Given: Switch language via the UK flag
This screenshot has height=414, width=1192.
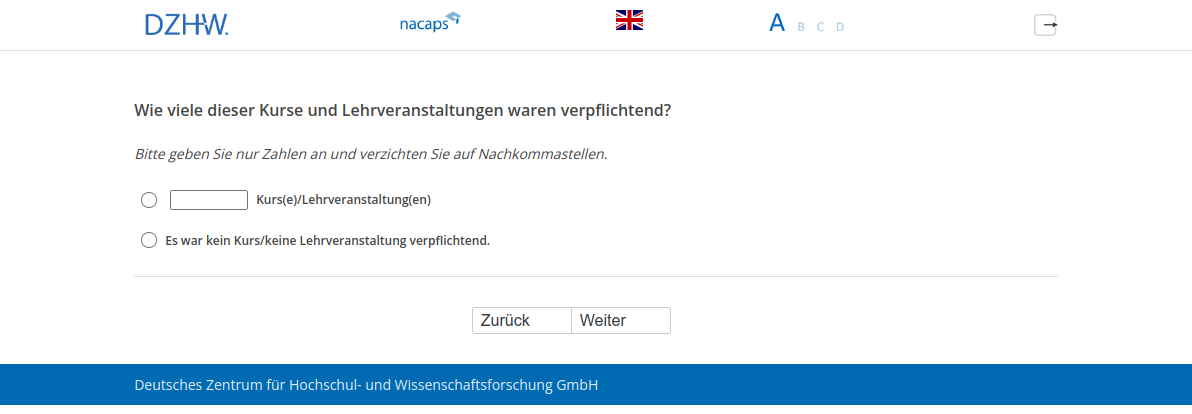Looking at the screenshot, I should click(629, 20).
